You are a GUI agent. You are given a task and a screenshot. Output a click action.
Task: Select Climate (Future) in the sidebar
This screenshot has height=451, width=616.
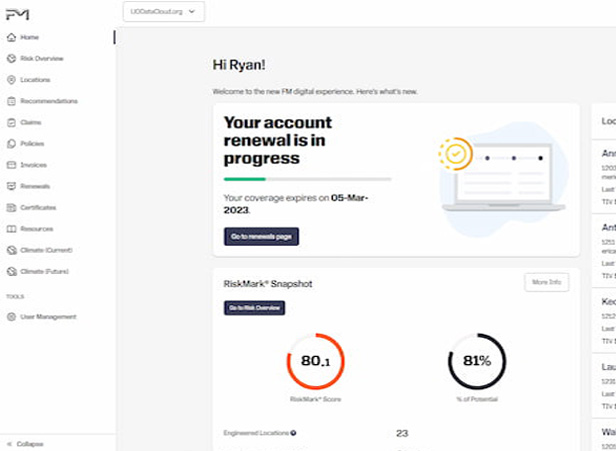45,271
